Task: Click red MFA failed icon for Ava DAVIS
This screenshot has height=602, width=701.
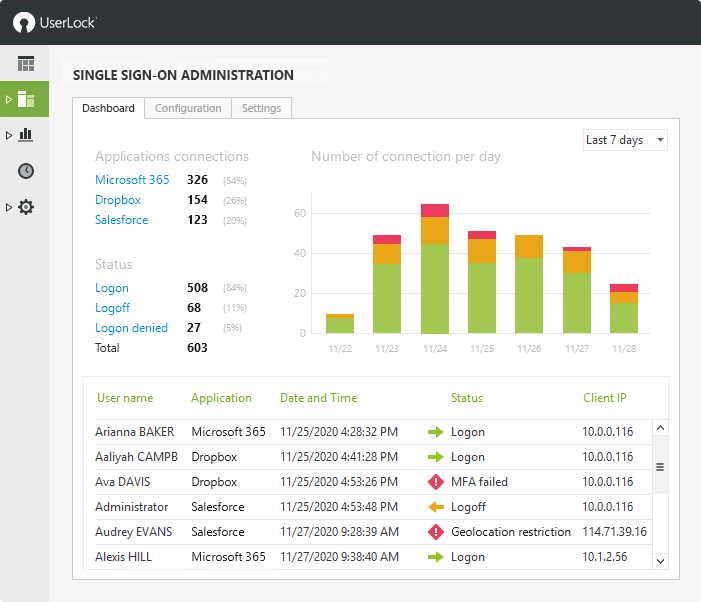Action: pos(436,482)
